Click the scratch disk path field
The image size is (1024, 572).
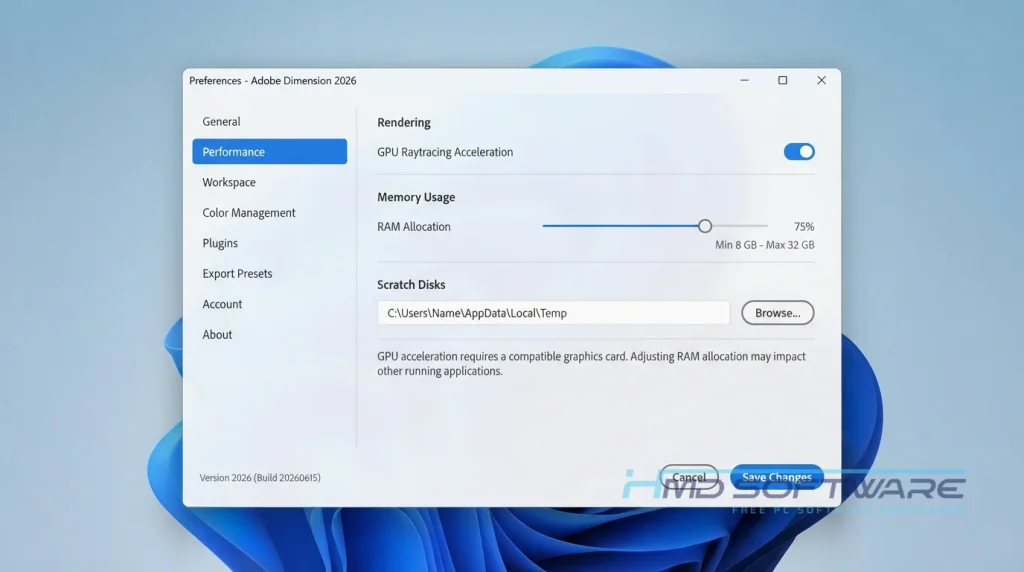tap(553, 313)
